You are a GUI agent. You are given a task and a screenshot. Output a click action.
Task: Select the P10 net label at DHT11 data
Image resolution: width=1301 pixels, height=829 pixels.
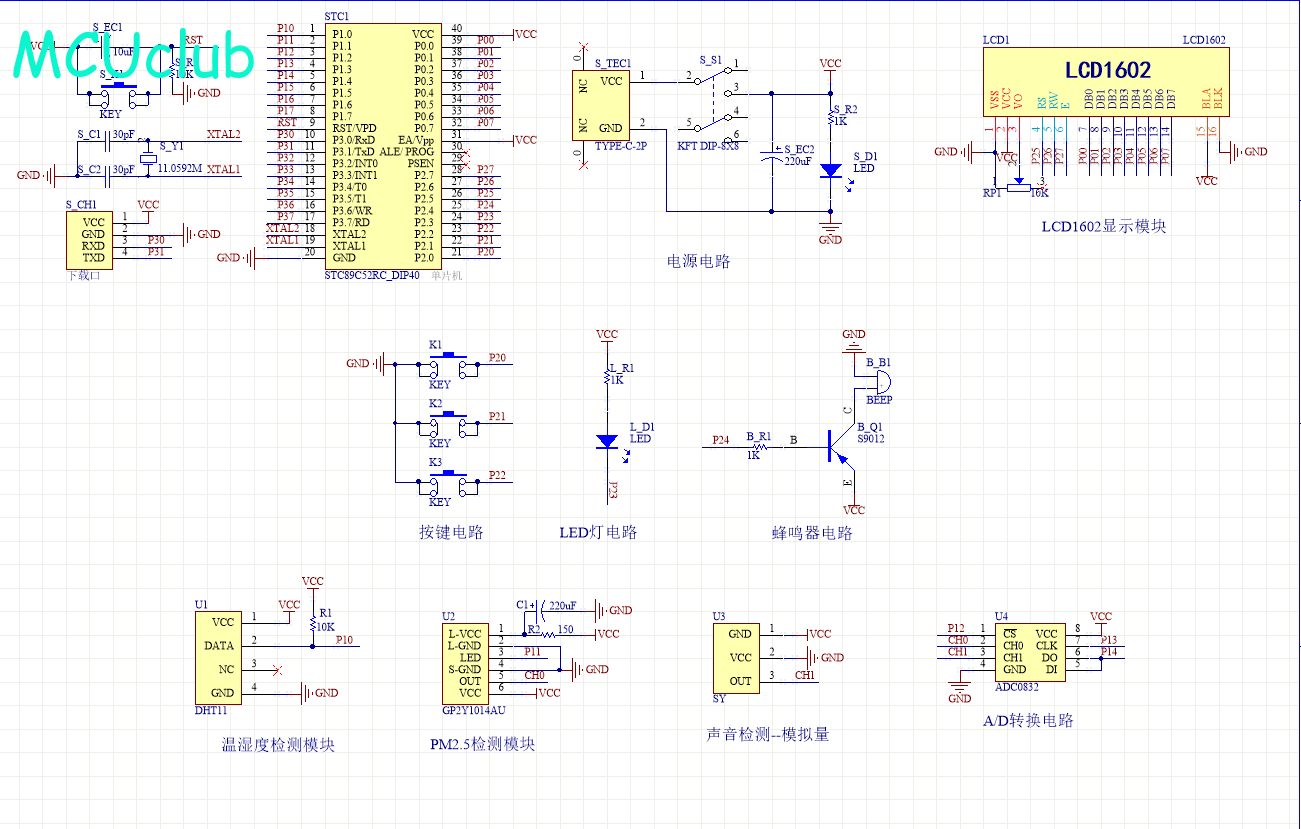(x=345, y=640)
